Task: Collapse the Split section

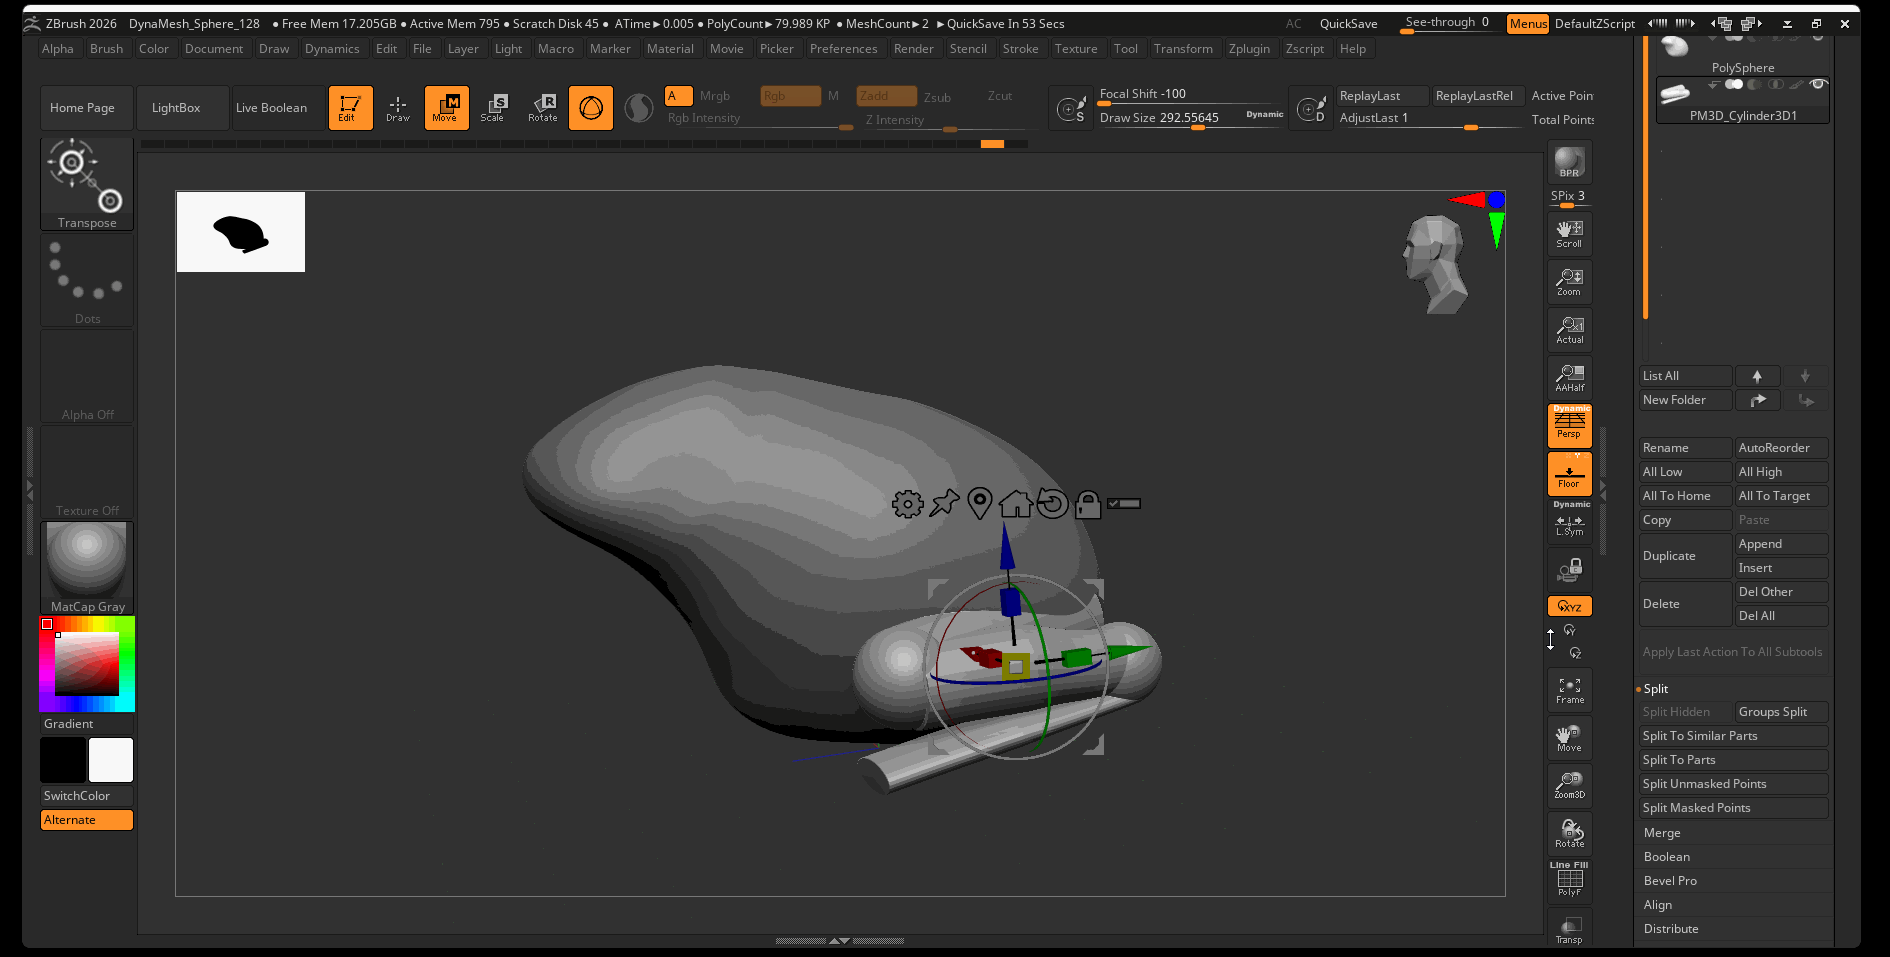Action: (1656, 689)
